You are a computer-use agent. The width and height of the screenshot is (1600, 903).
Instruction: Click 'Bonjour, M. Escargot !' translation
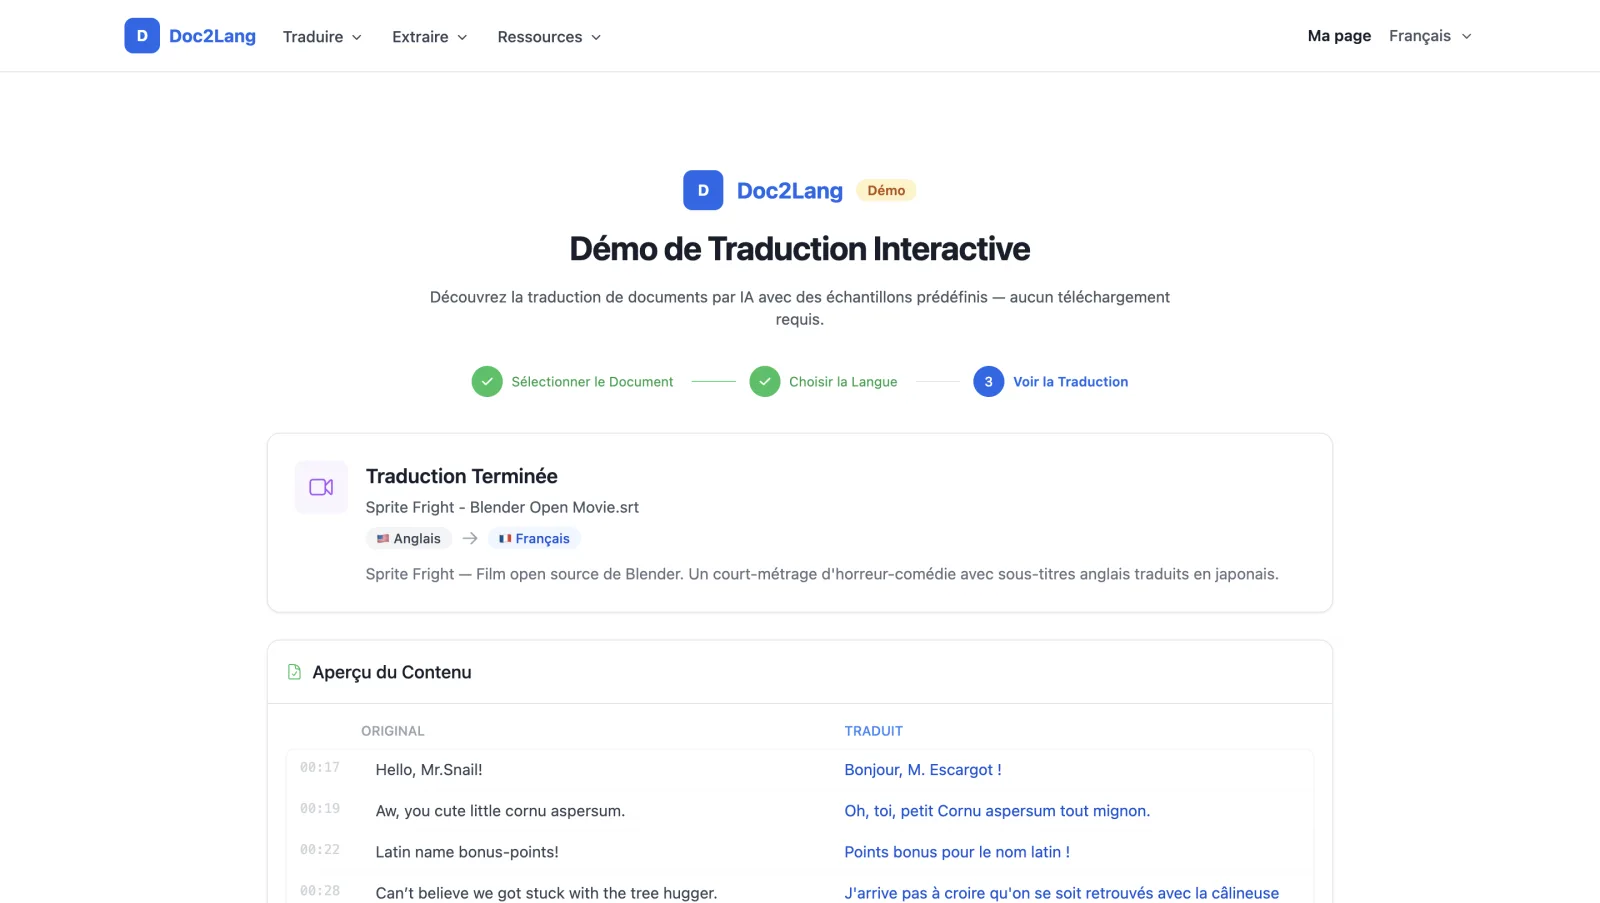coord(923,770)
